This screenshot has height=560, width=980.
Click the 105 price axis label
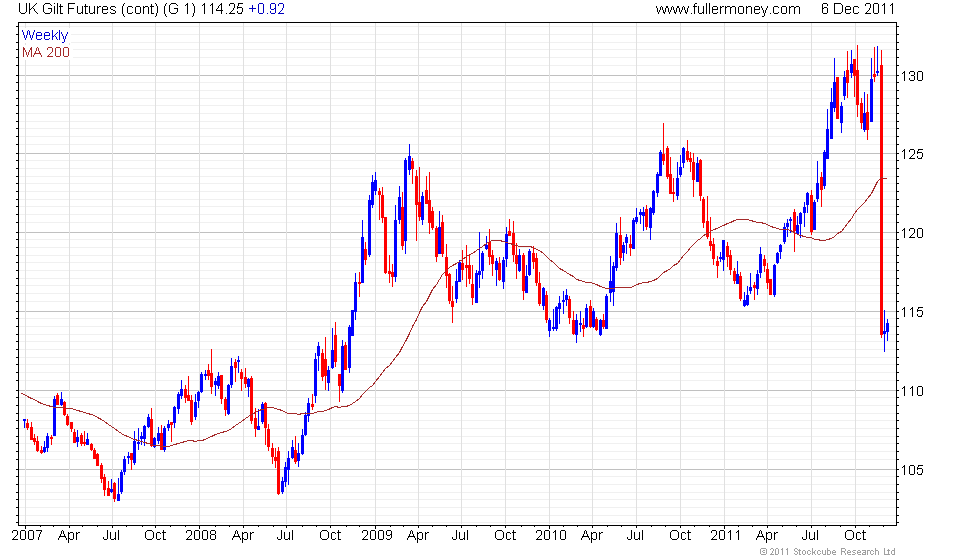tap(912, 470)
